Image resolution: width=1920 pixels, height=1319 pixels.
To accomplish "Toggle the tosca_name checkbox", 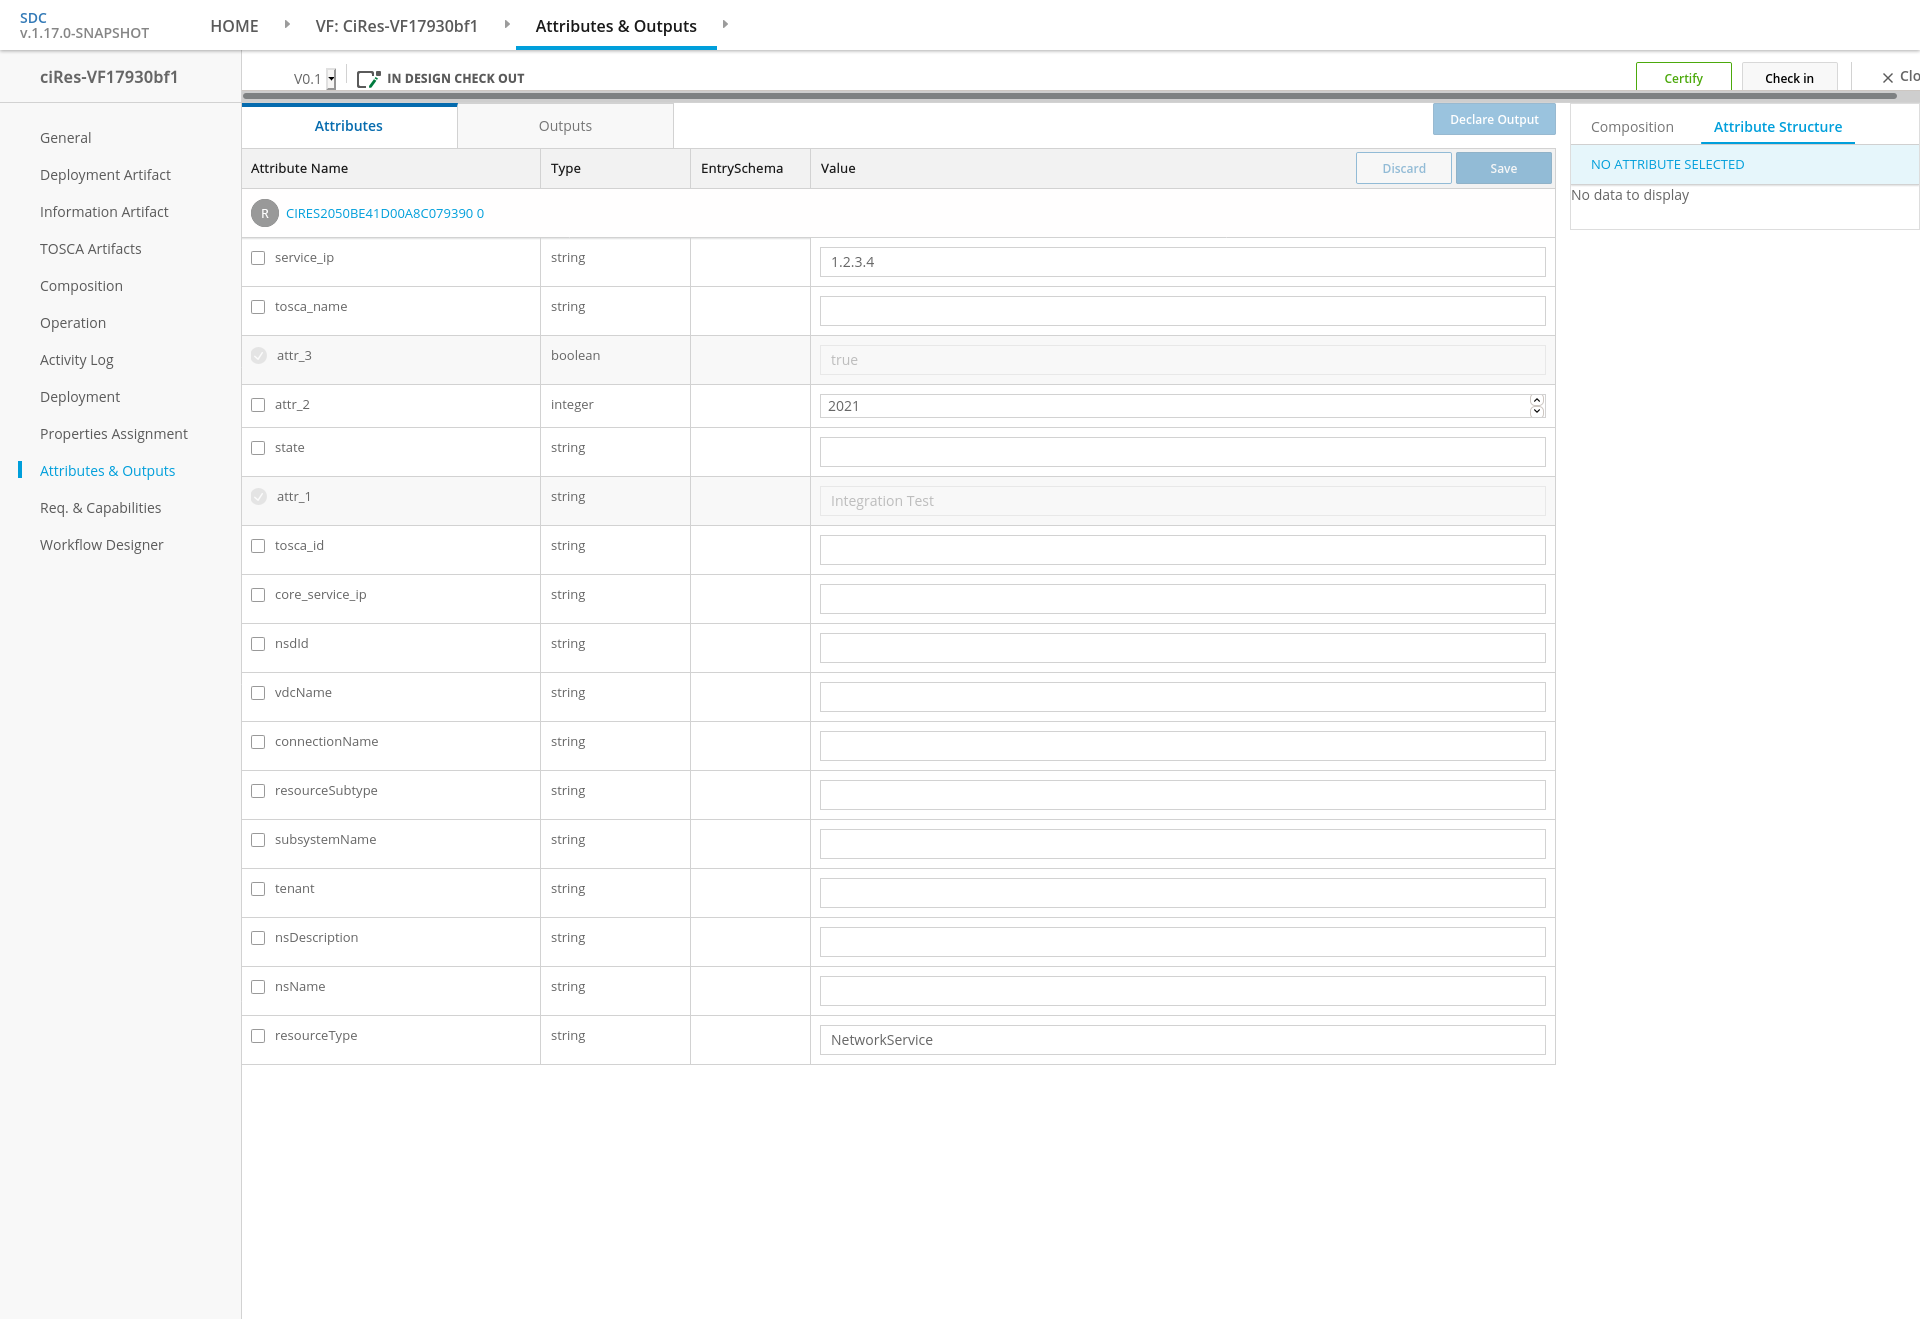I will pyautogui.click(x=258, y=307).
